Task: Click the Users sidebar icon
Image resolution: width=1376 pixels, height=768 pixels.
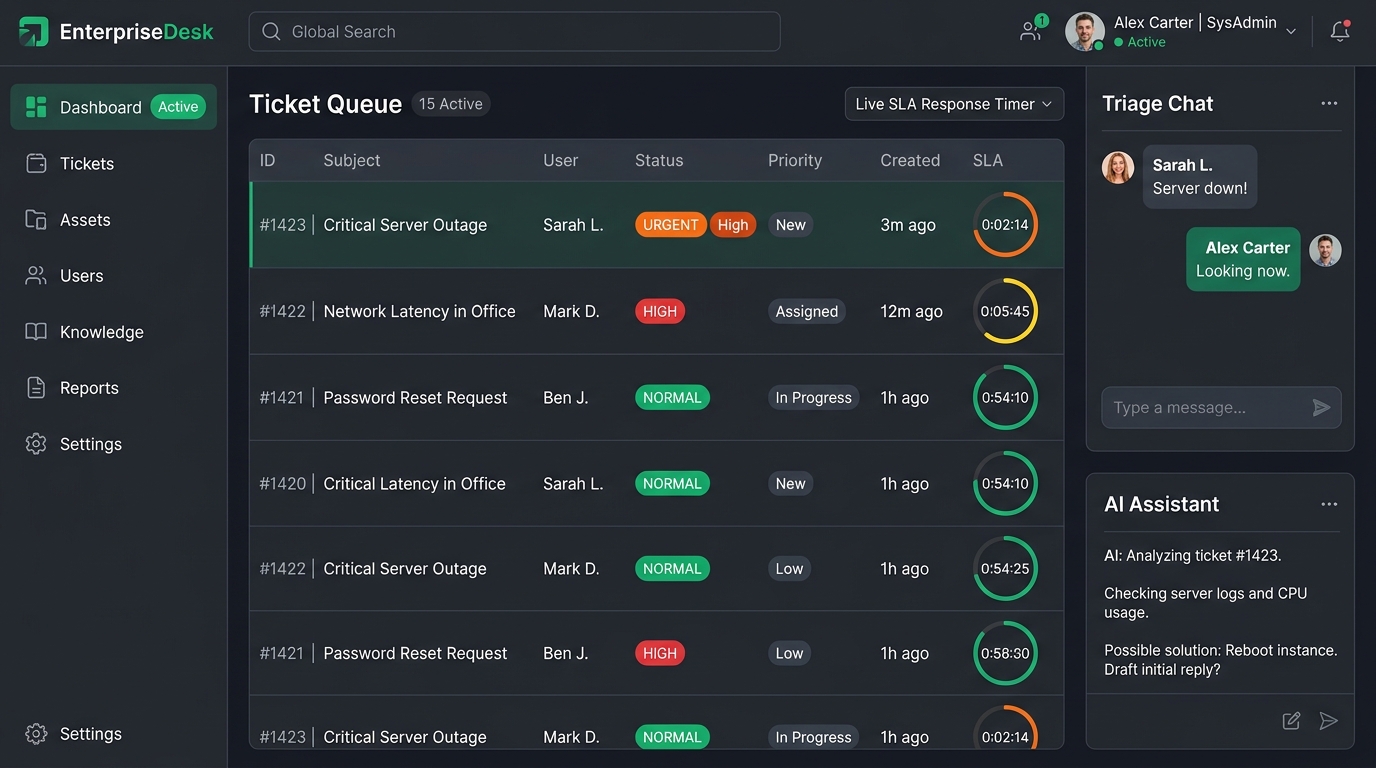Action: pos(36,275)
